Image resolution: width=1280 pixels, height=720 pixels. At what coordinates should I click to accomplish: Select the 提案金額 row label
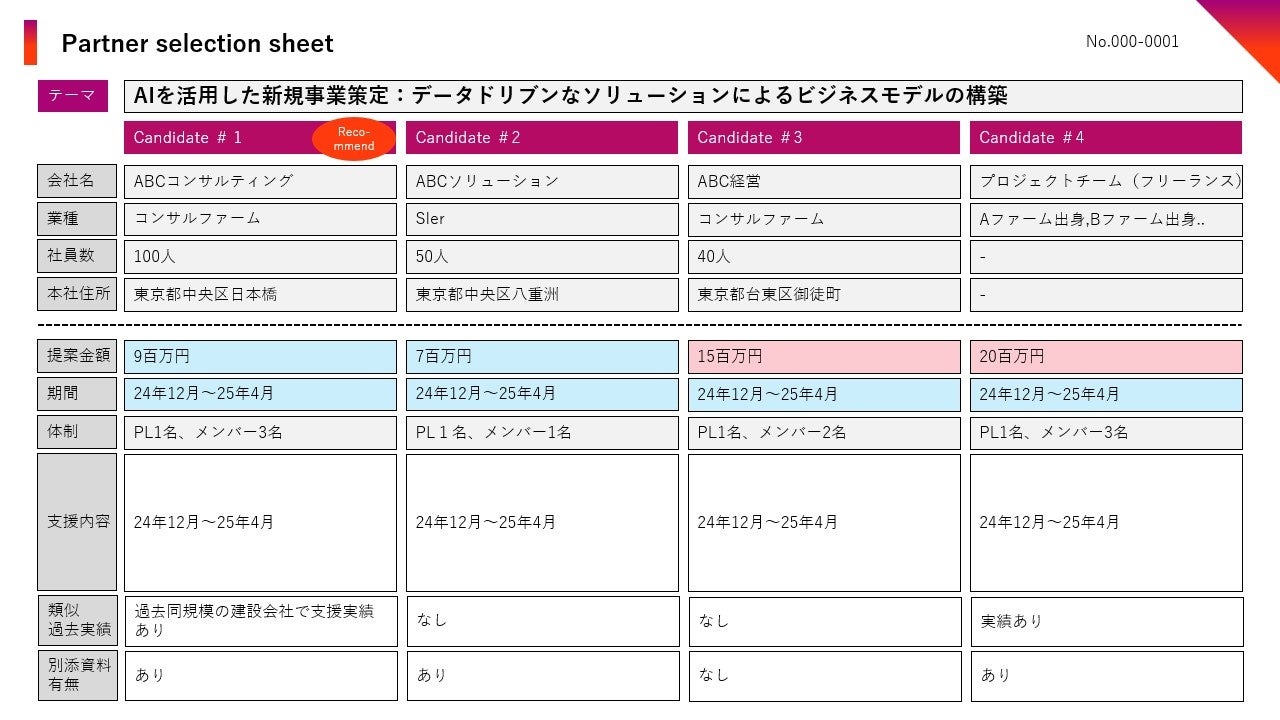pos(77,356)
